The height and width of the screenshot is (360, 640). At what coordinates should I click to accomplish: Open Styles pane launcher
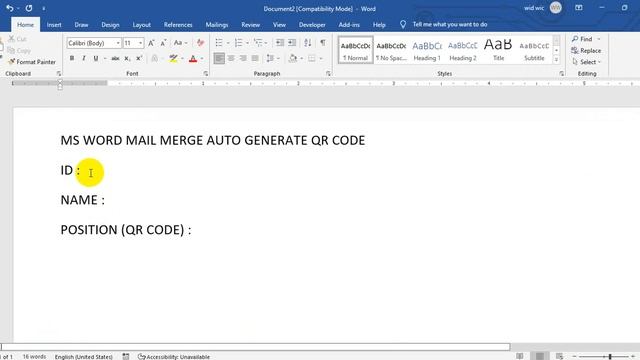(562, 74)
